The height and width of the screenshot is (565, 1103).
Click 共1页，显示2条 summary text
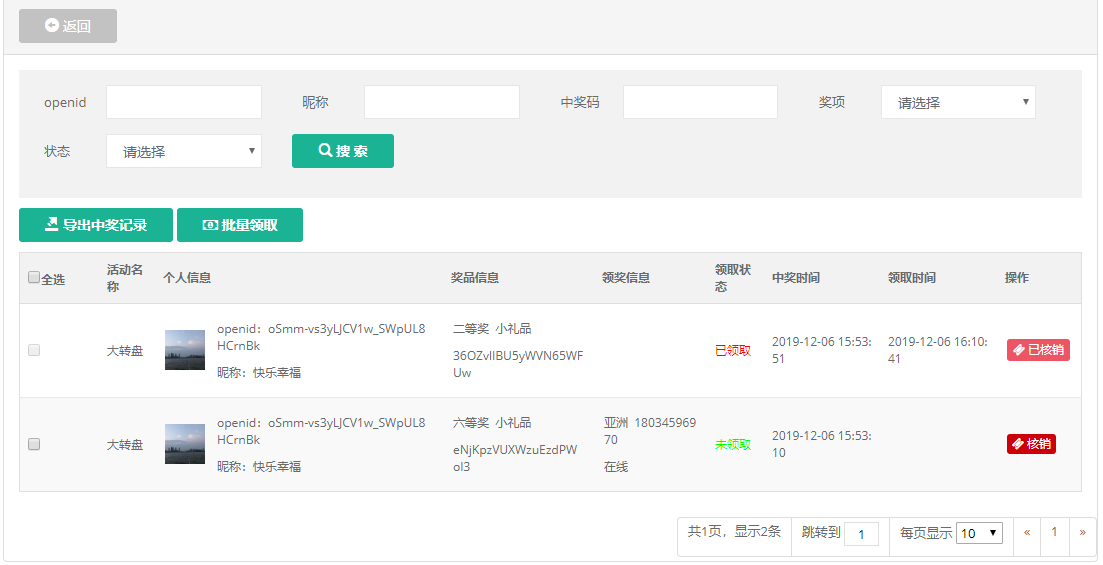tap(734, 532)
